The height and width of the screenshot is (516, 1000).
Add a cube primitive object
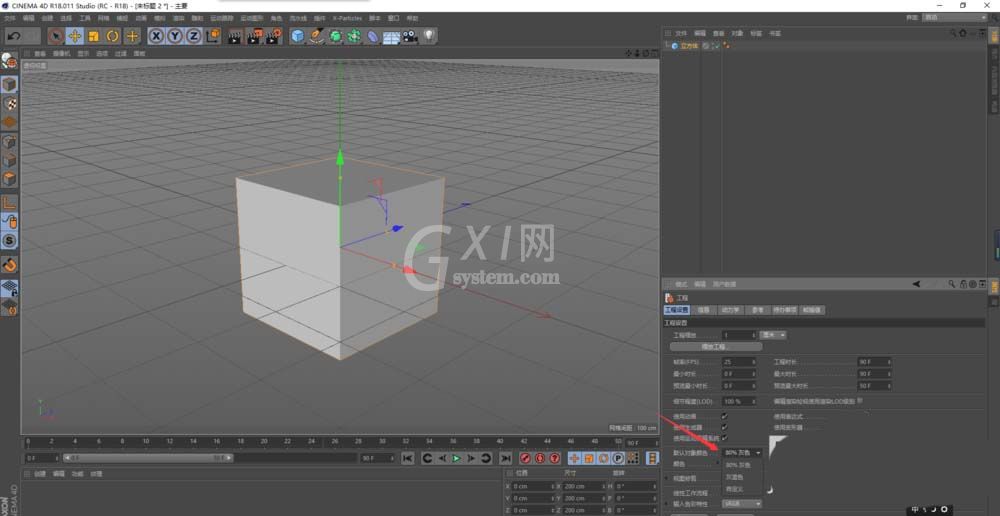298,36
